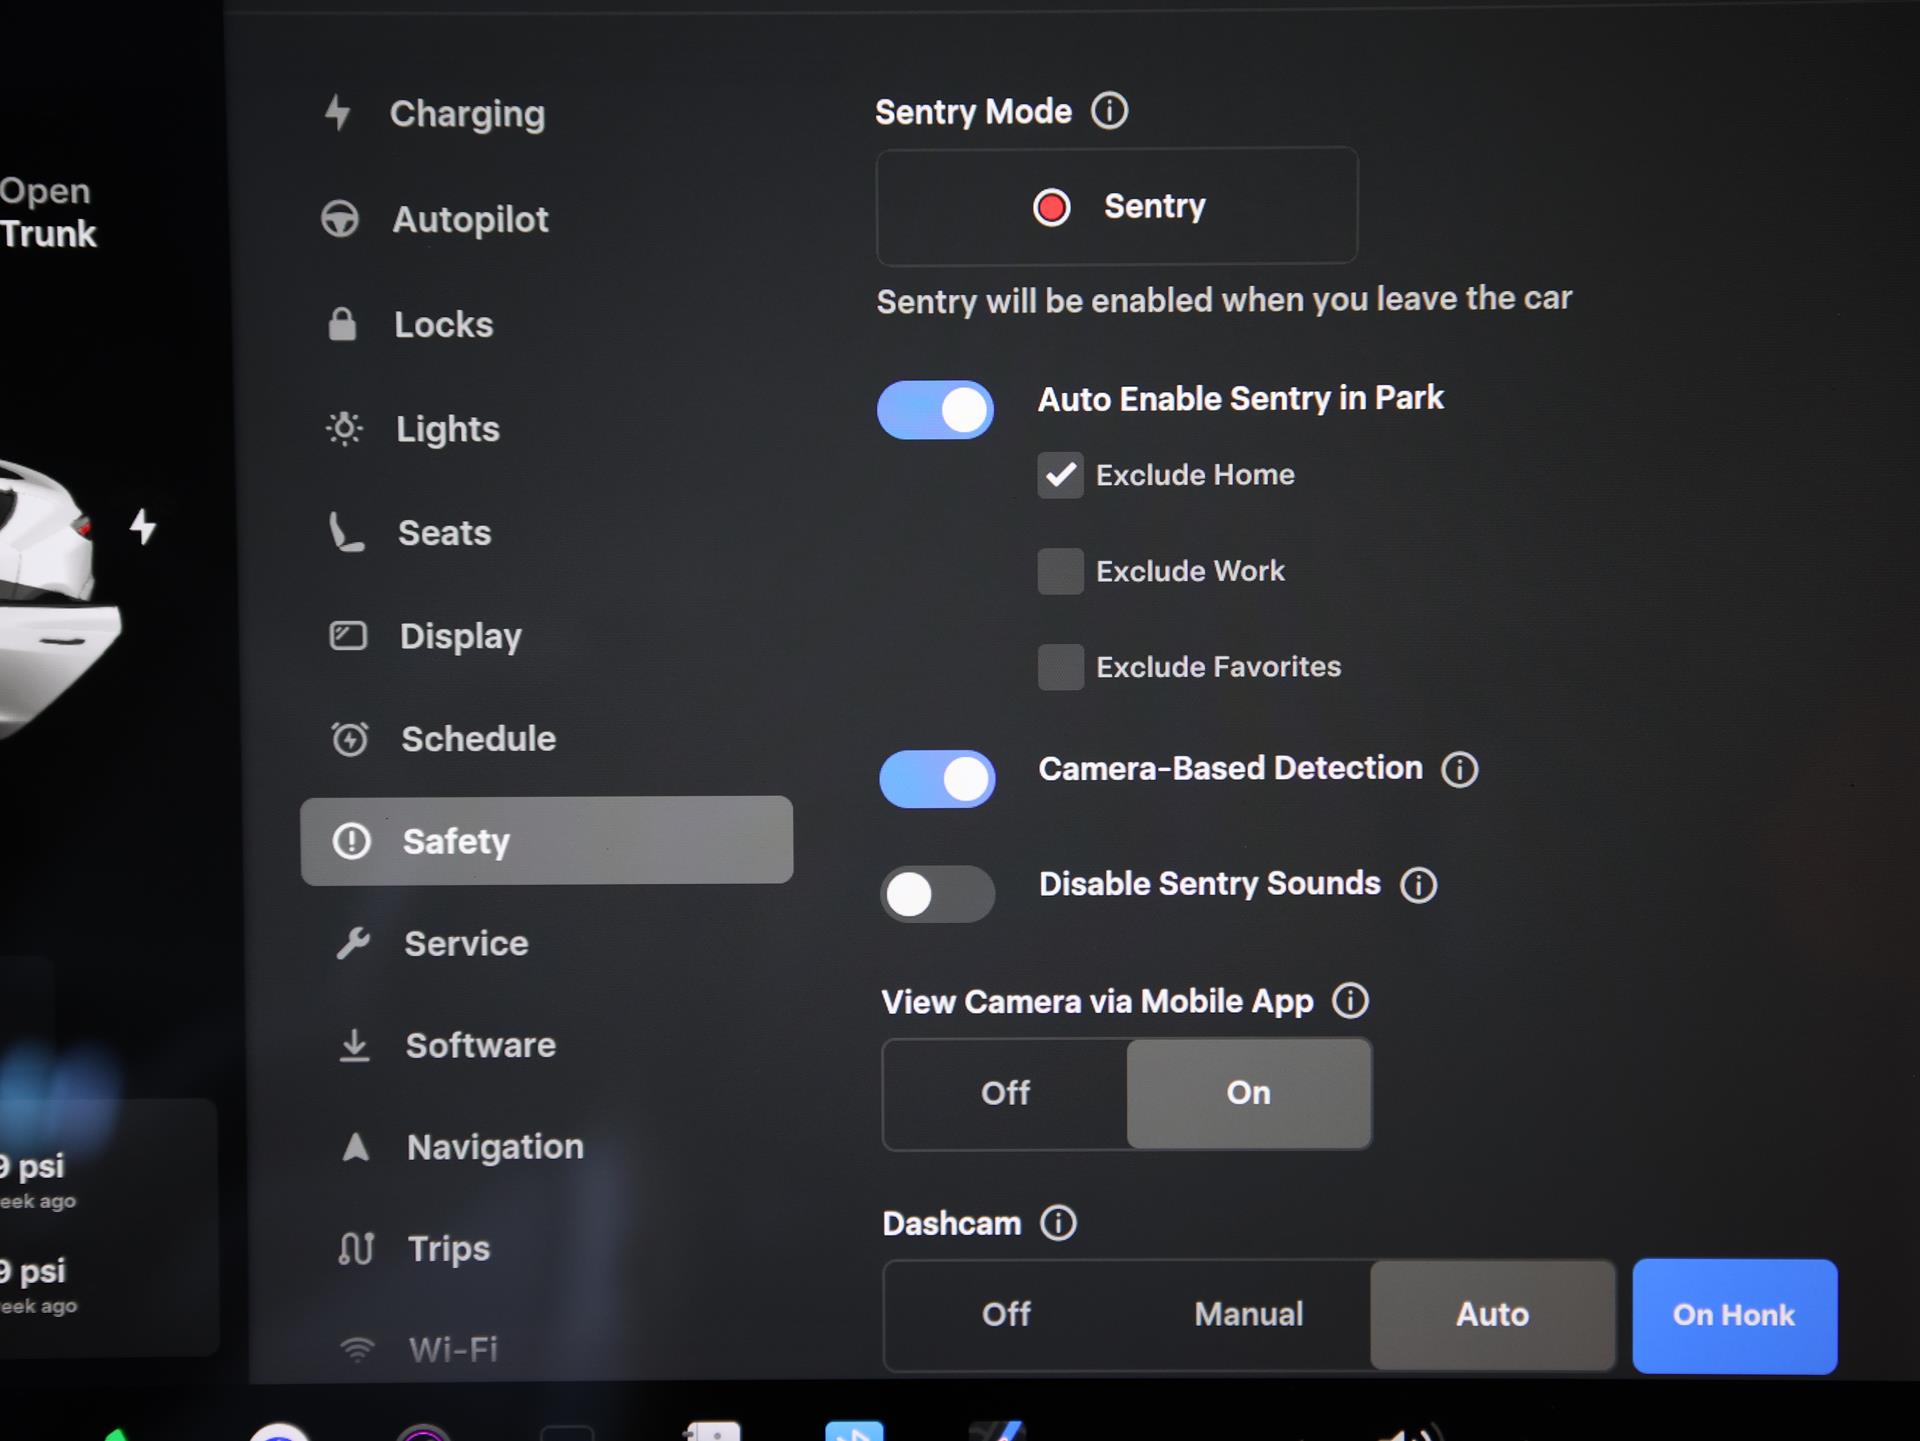Click info icon beside Disable Sentry Sounds
Screen dimensions: 1920x1441
1418,885
